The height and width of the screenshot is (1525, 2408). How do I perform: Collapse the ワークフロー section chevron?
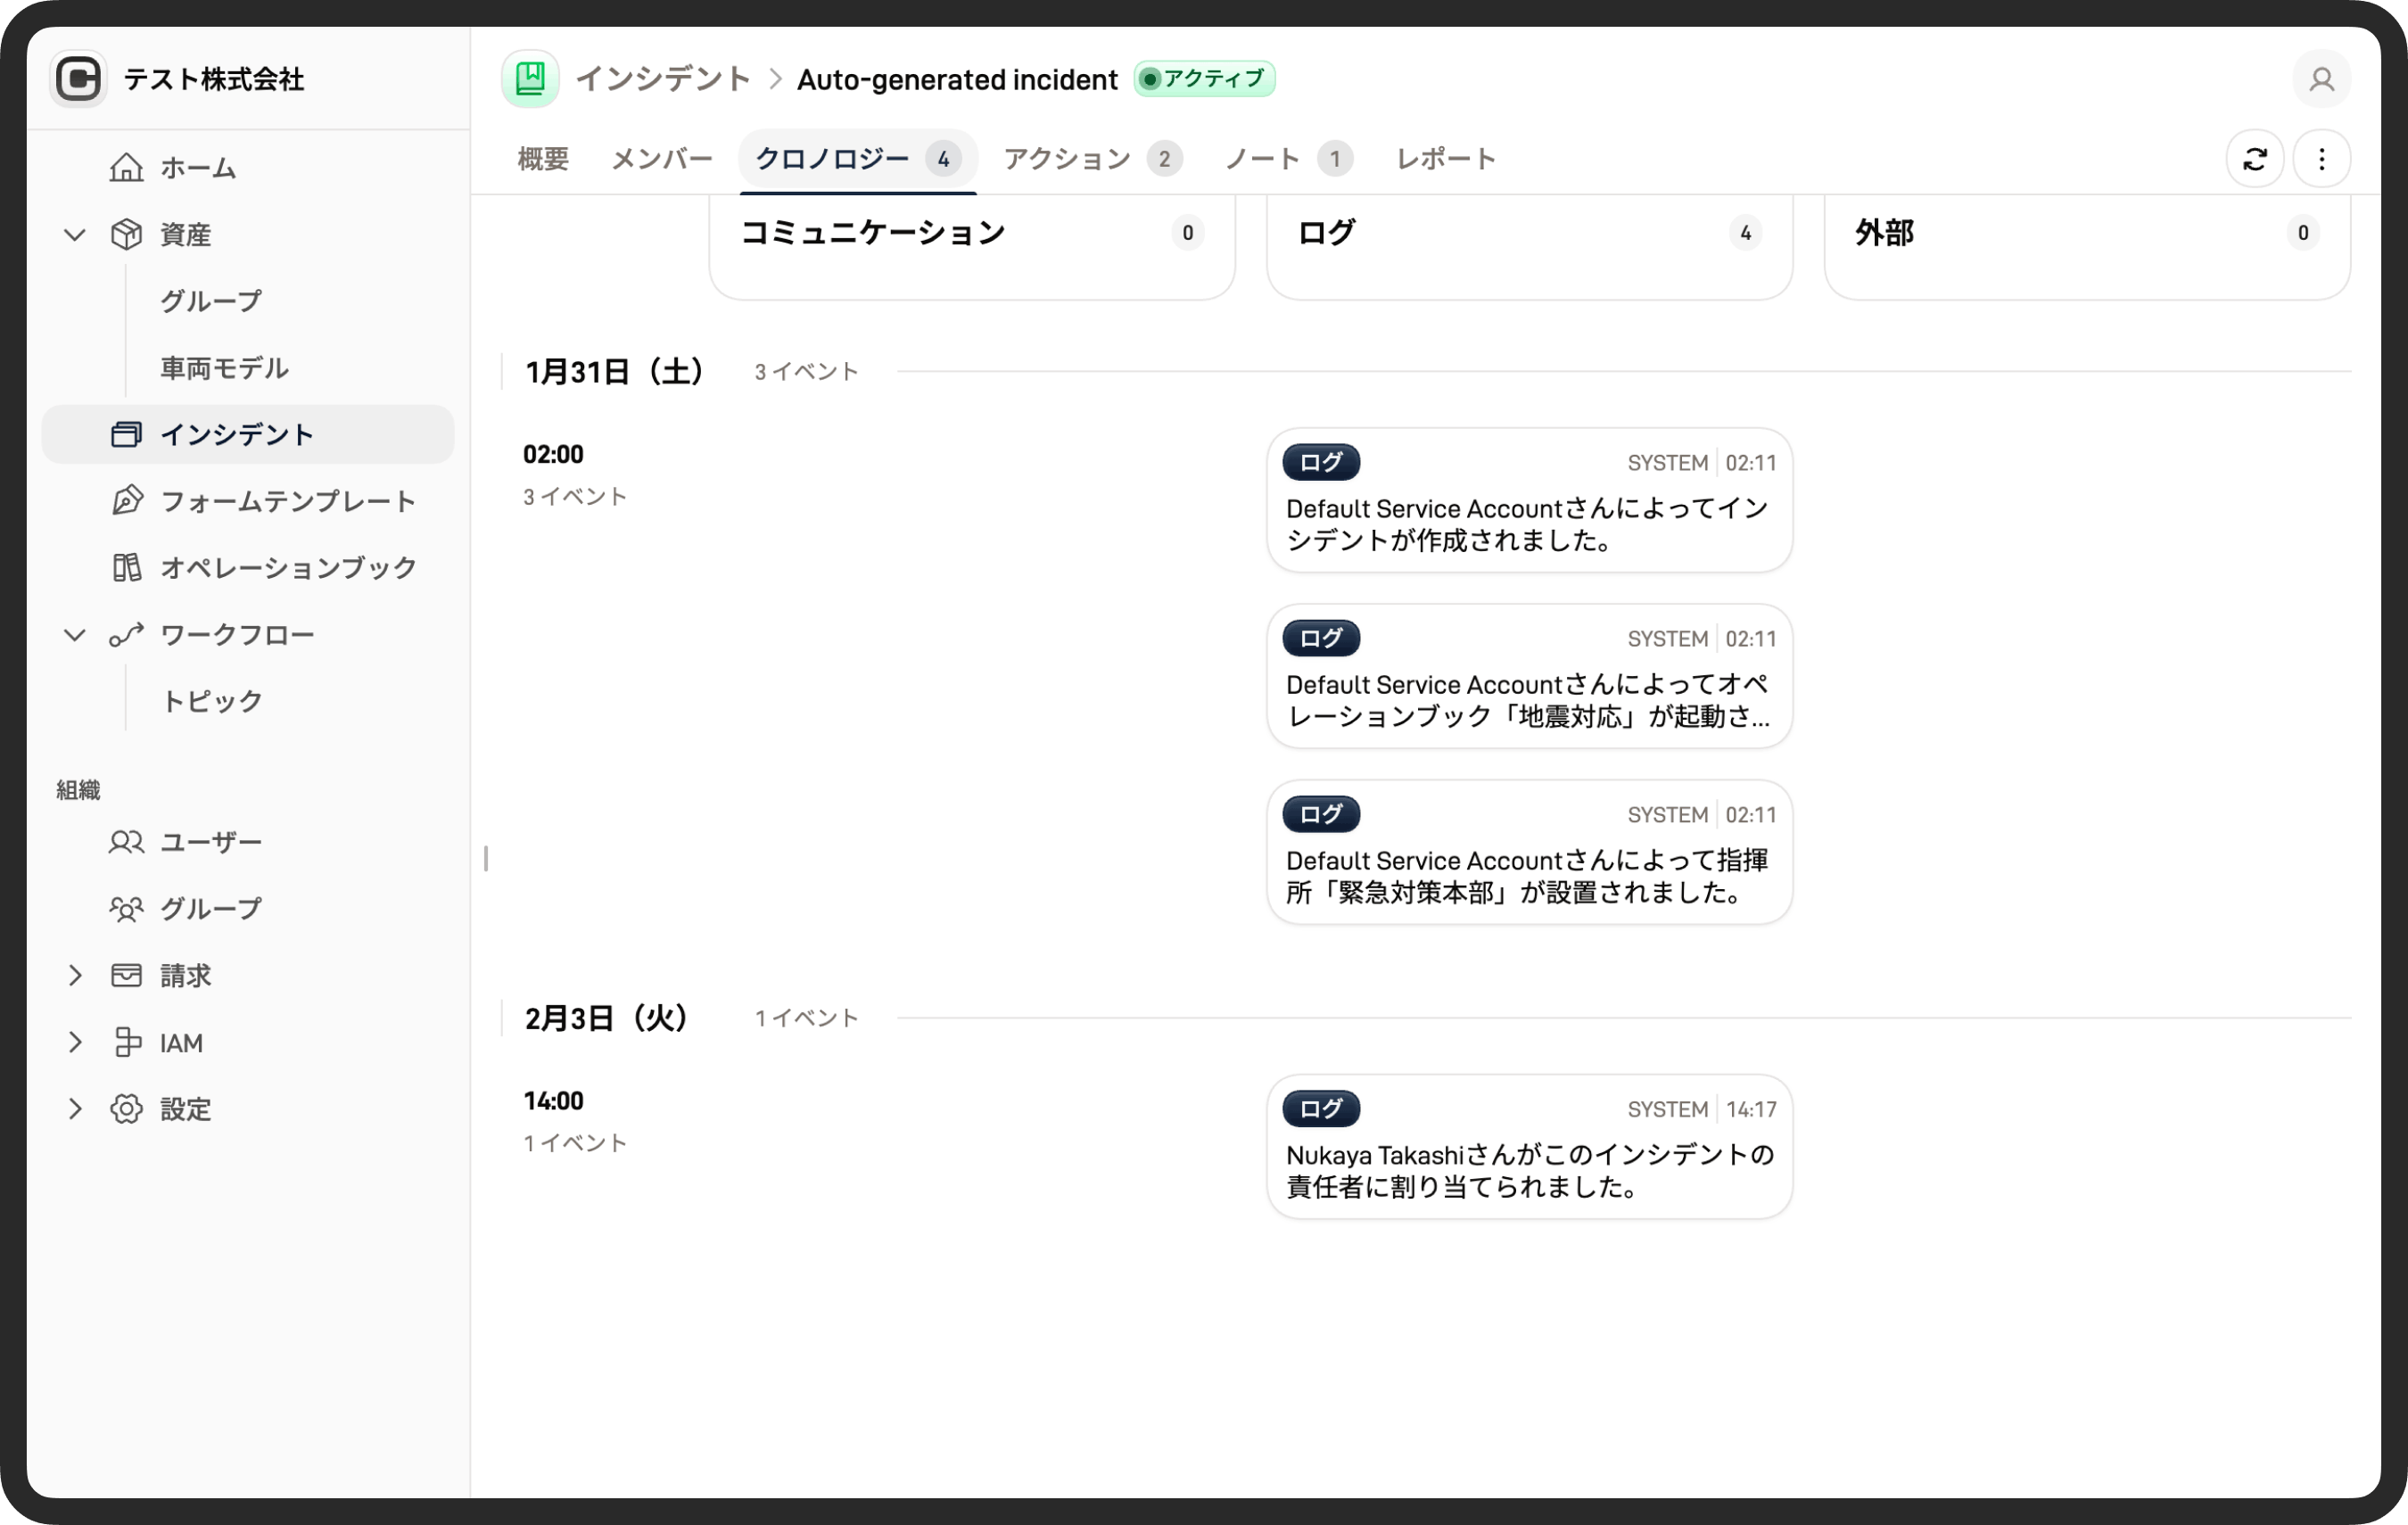point(75,634)
